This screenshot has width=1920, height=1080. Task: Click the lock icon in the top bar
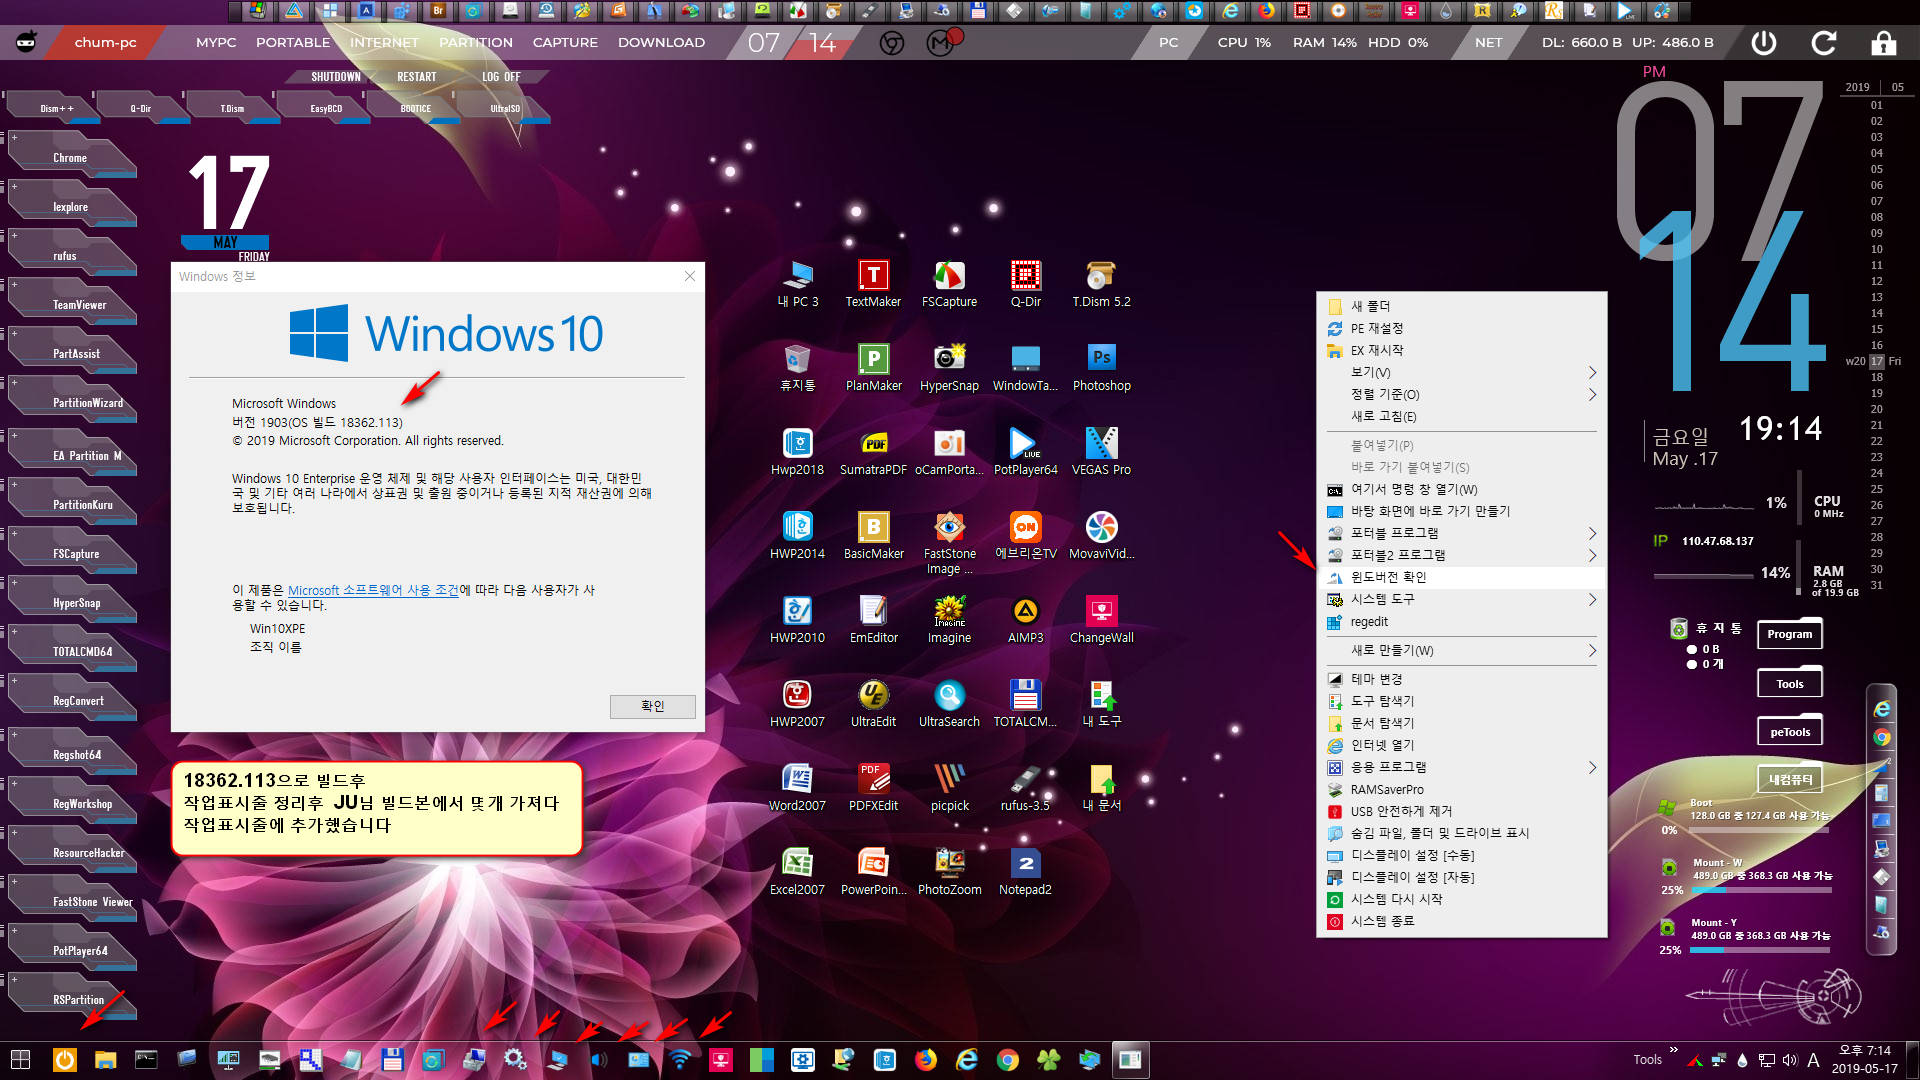click(1884, 43)
